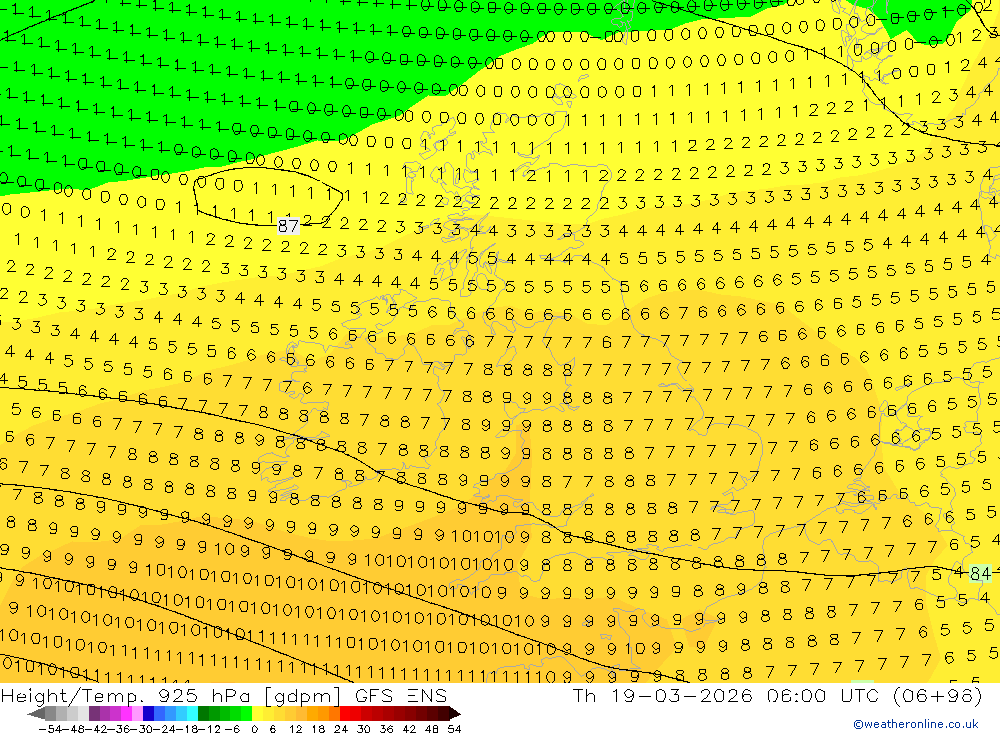
Task: Pick the cyan legend swatch
Action: click(192, 713)
